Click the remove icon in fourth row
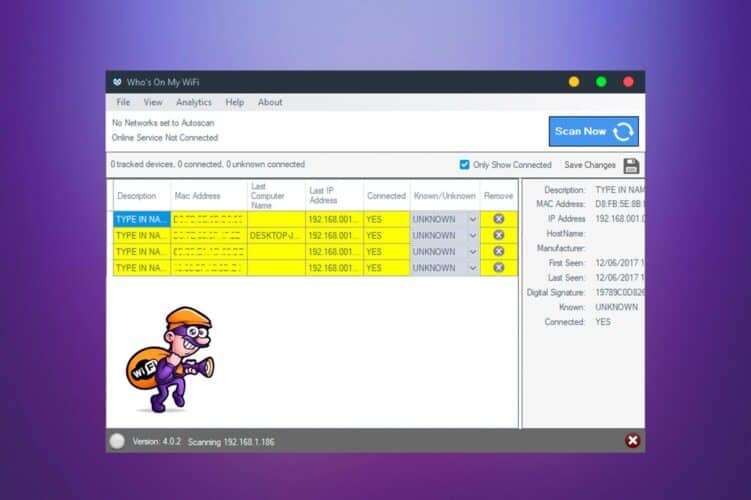The image size is (751, 500). (498, 268)
